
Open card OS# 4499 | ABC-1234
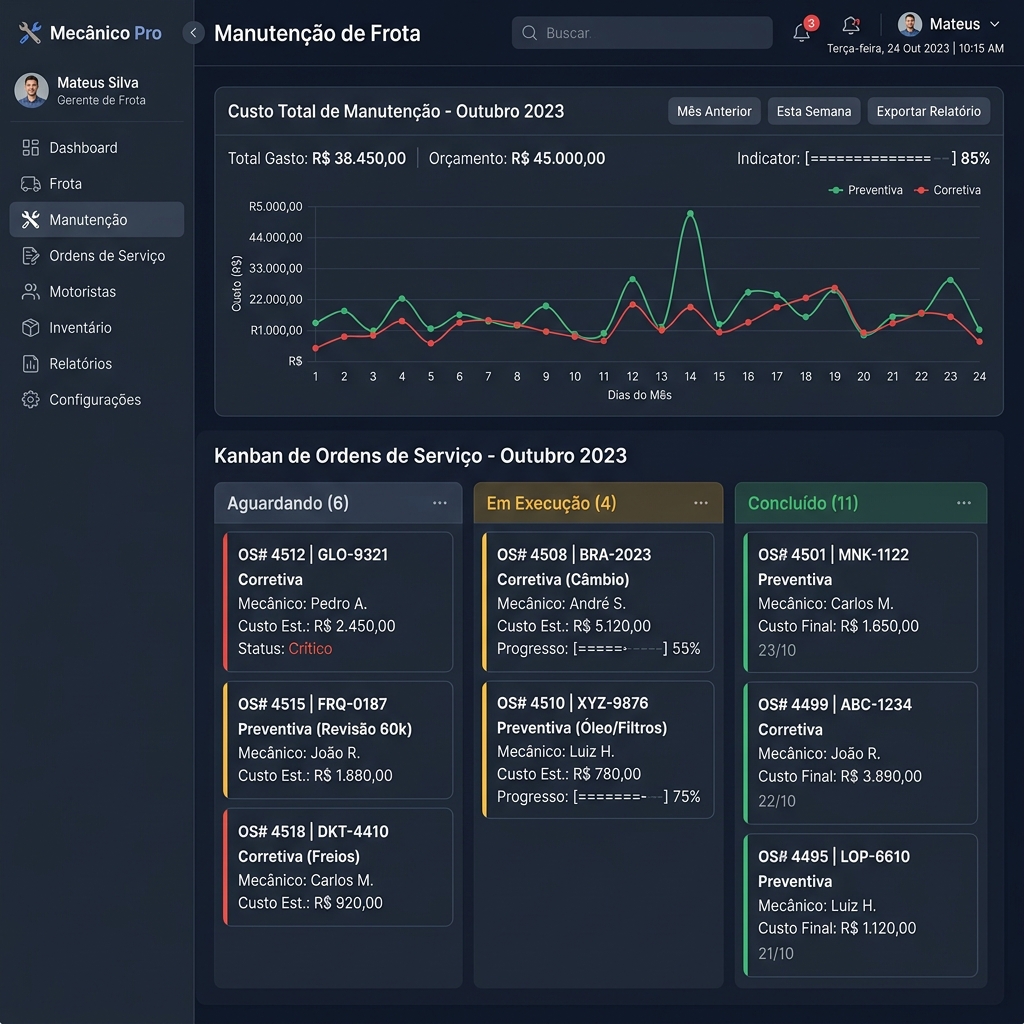tap(860, 753)
